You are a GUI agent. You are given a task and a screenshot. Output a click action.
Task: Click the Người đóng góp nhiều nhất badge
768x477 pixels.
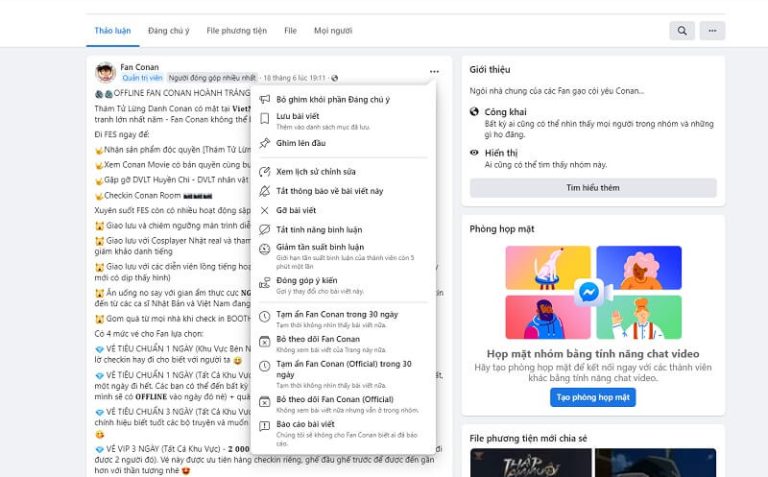pos(212,78)
